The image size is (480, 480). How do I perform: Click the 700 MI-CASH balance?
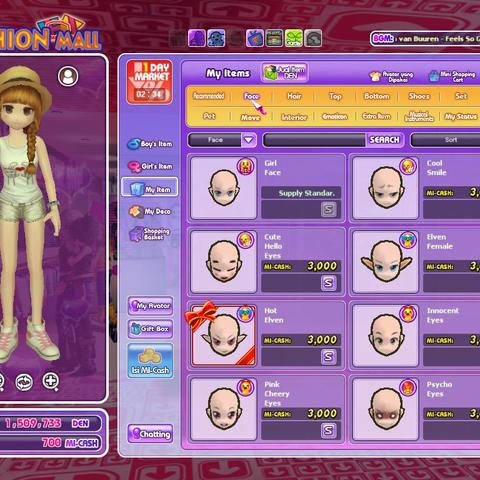click(x=50, y=443)
